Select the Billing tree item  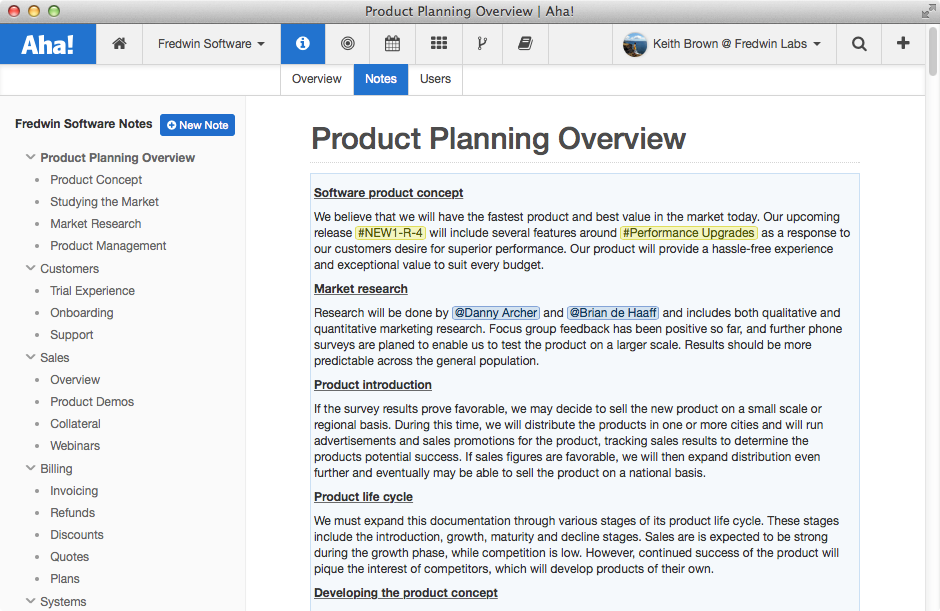56,468
